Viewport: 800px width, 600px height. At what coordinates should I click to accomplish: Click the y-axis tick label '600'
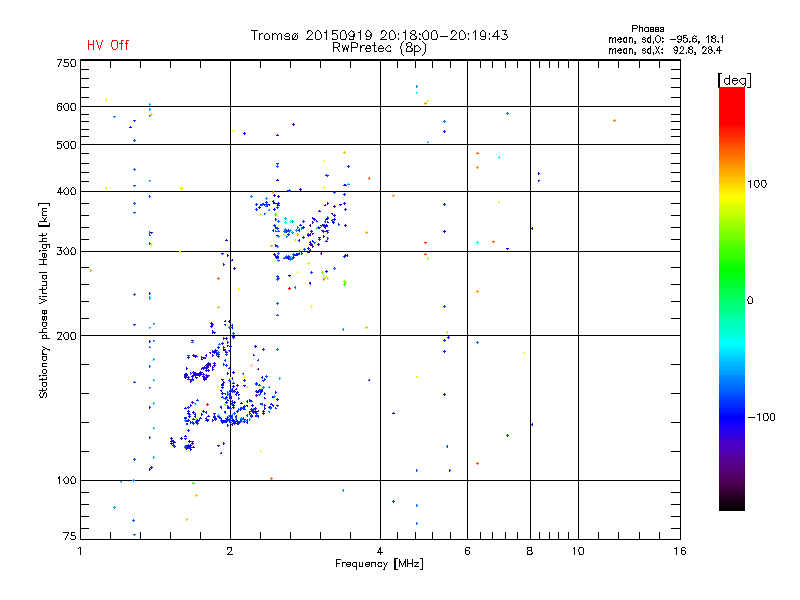(x=66, y=107)
